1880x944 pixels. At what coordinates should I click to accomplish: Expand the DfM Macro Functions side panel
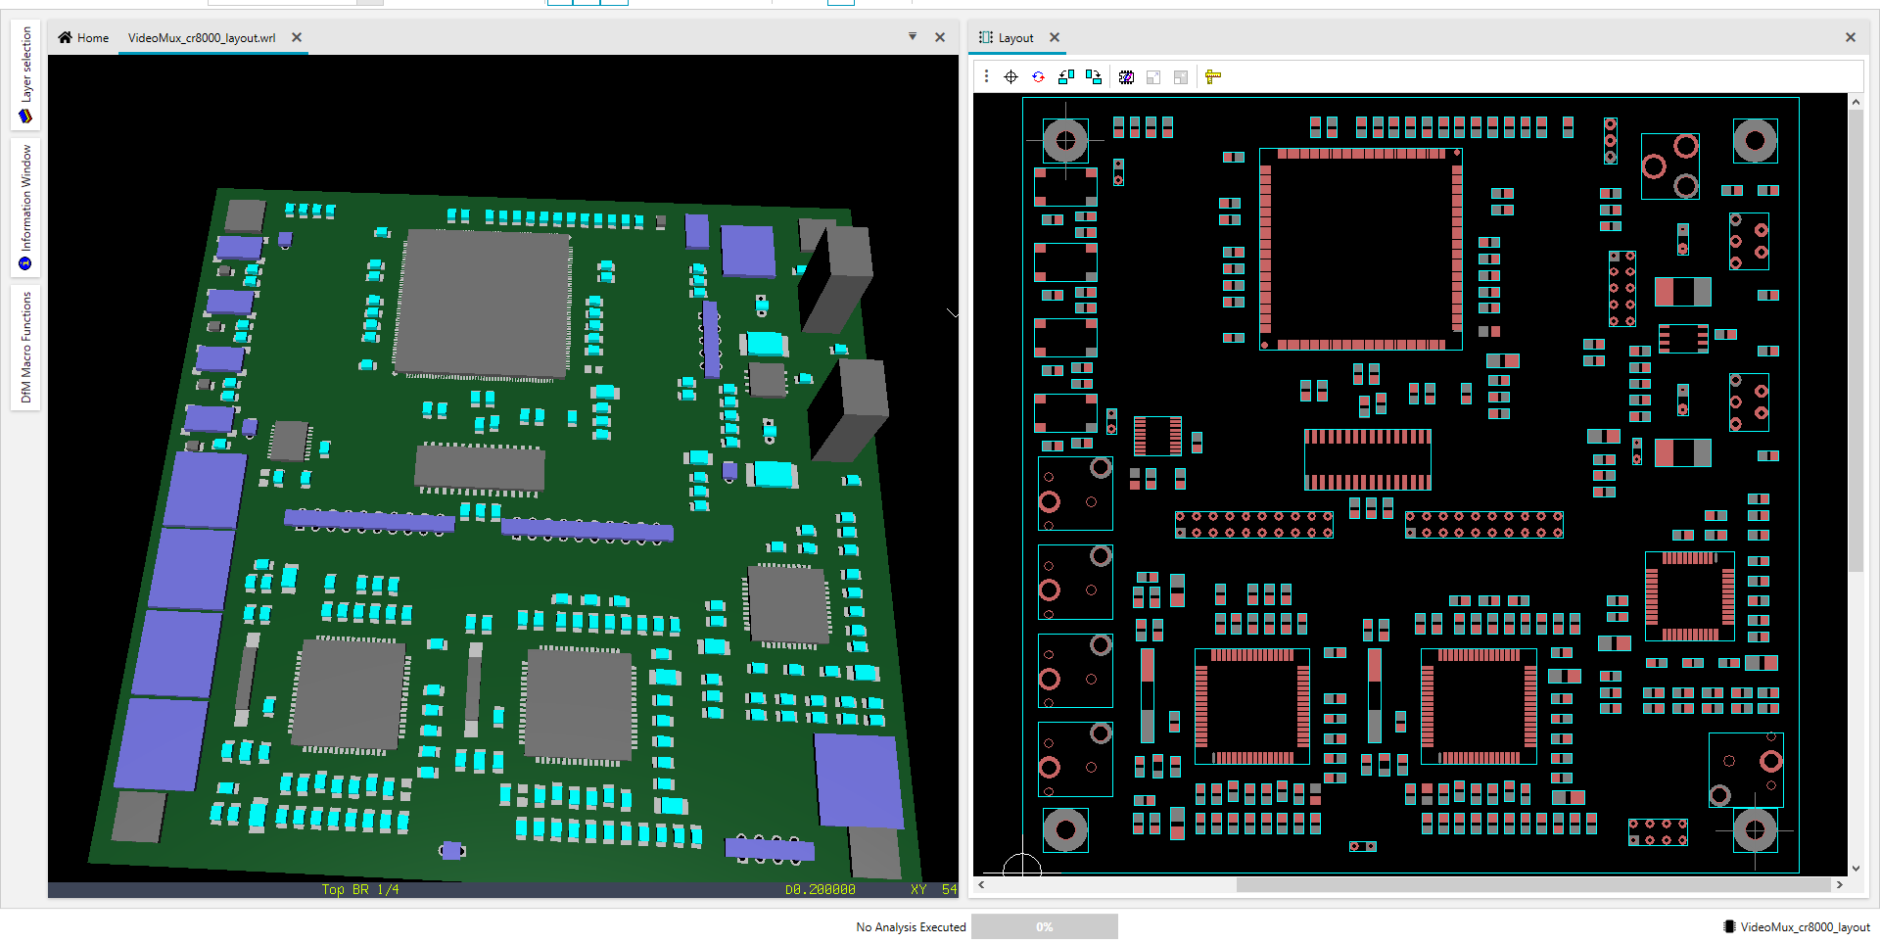[x=26, y=347]
